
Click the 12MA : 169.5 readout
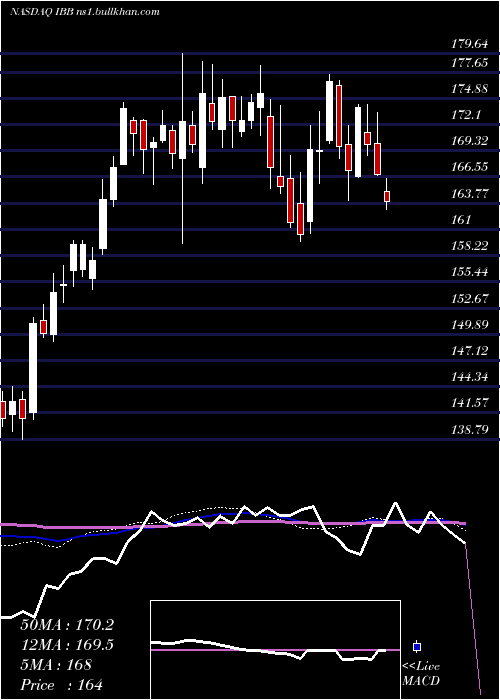click(x=67, y=645)
